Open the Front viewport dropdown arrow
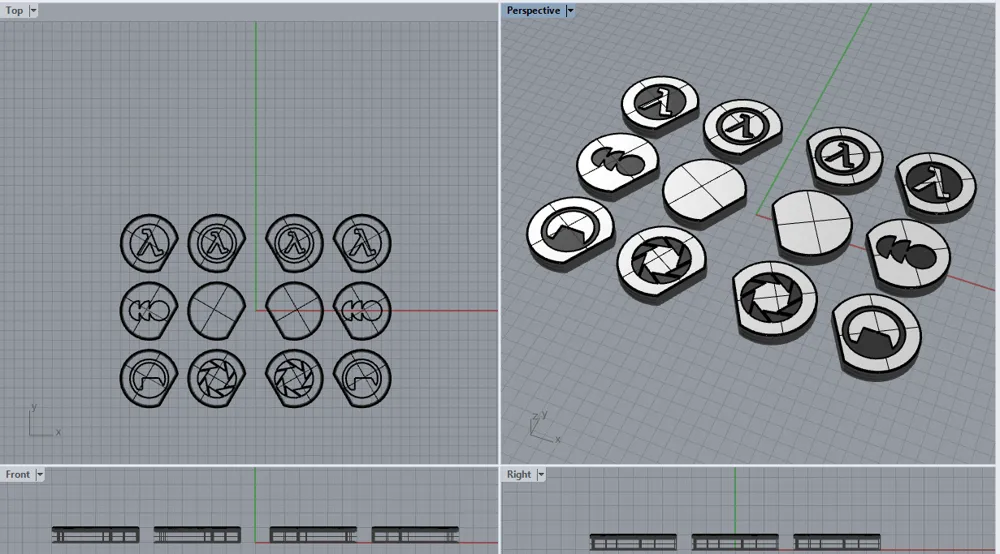 40,474
